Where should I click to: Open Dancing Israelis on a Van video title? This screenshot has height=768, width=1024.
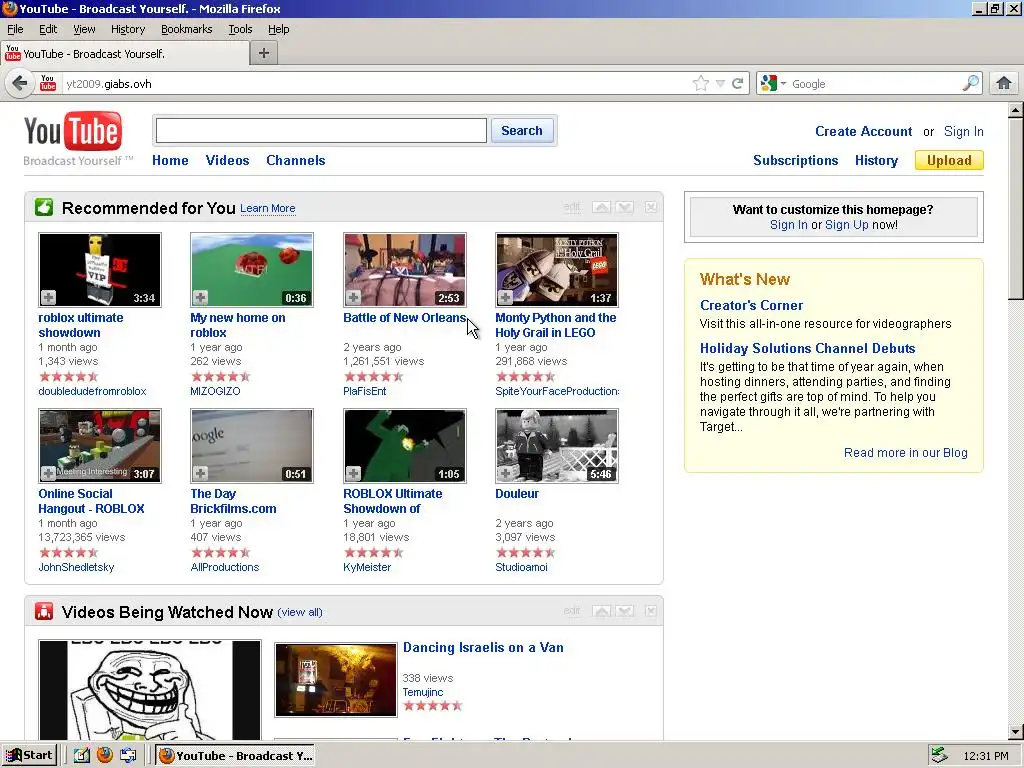[483, 647]
